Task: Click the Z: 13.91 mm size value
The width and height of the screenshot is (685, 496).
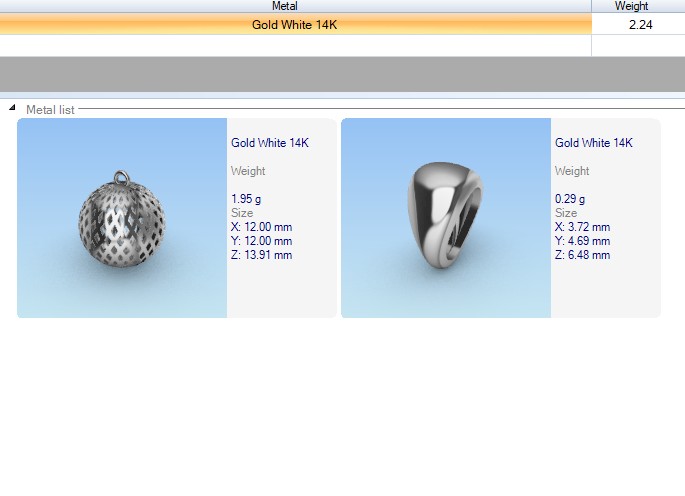Action: (x=261, y=255)
